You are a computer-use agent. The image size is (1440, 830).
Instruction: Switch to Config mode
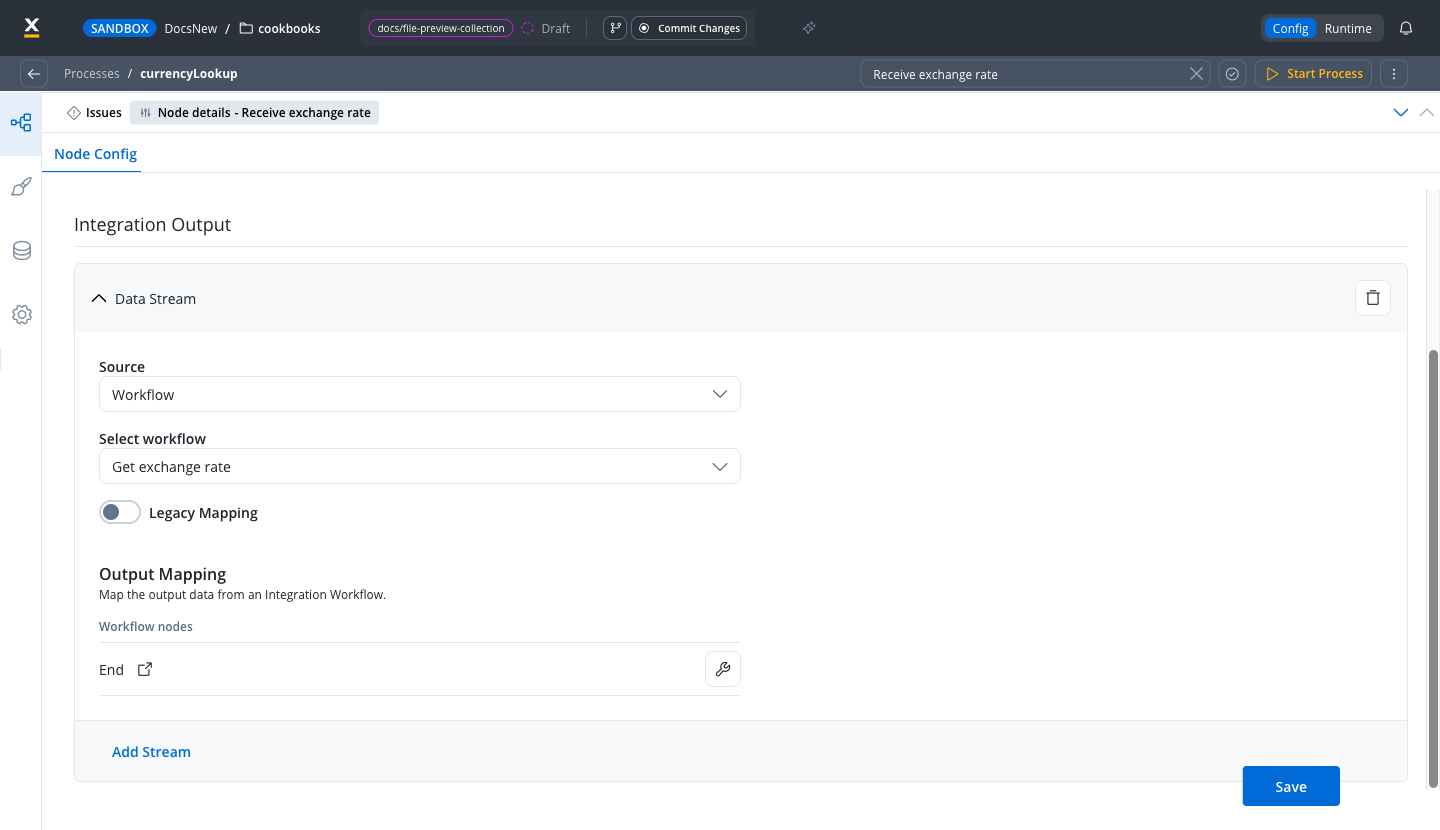point(1290,28)
